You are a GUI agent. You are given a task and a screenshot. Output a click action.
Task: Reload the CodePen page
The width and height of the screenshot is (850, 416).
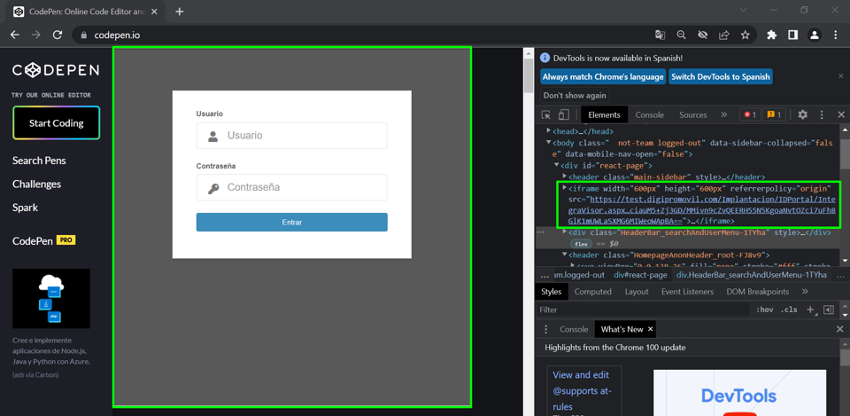(57, 35)
